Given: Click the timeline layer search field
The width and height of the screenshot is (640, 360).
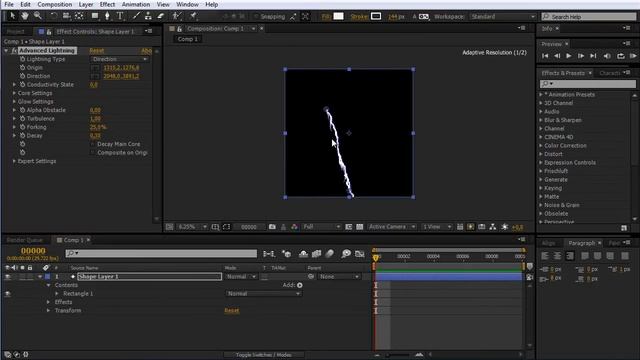Looking at the screenshot, I should point(161,253).
